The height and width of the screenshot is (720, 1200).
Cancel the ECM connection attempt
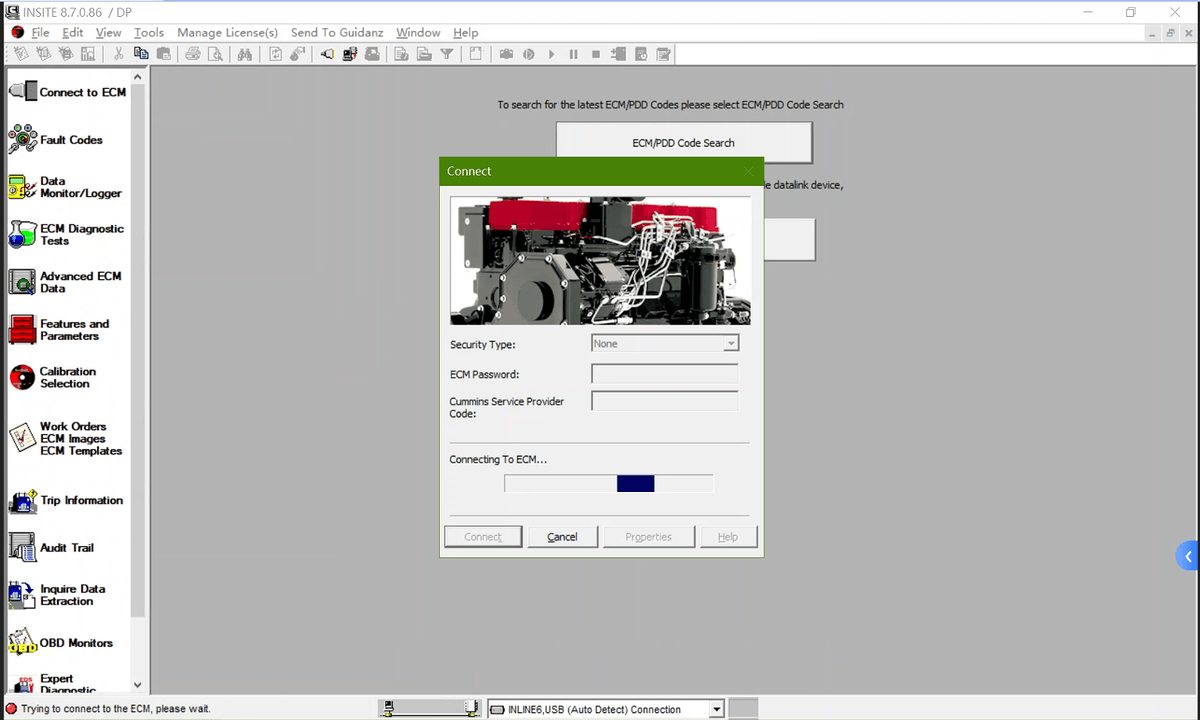click(562, 537)
